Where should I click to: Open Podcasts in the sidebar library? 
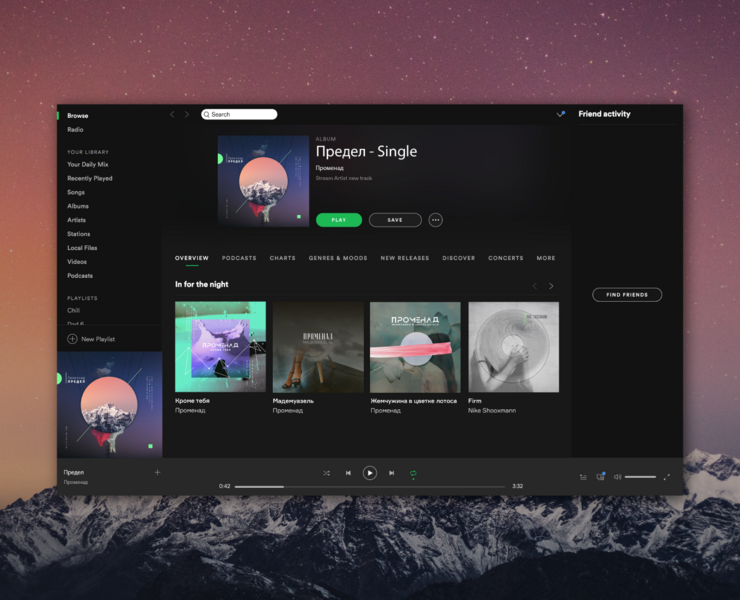[80, 276]
